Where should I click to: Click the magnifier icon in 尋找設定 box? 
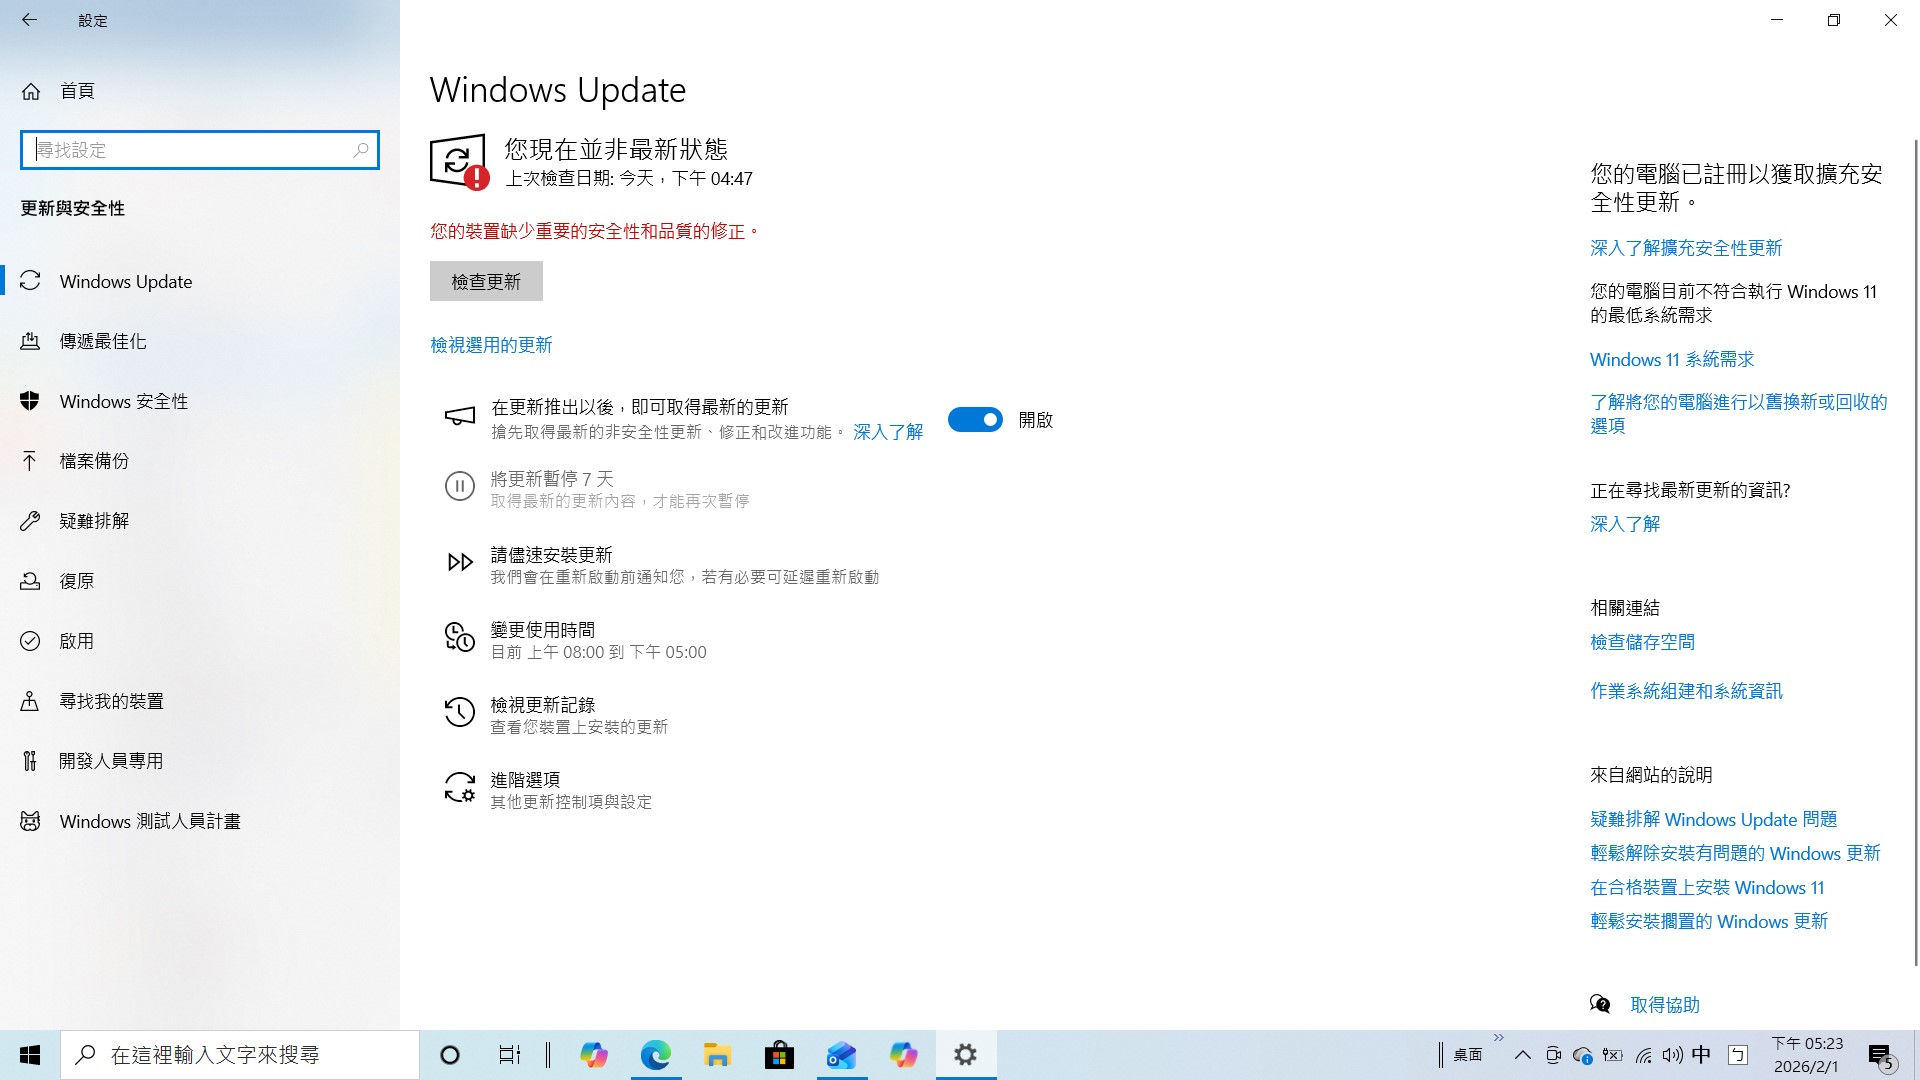[361, 150]
